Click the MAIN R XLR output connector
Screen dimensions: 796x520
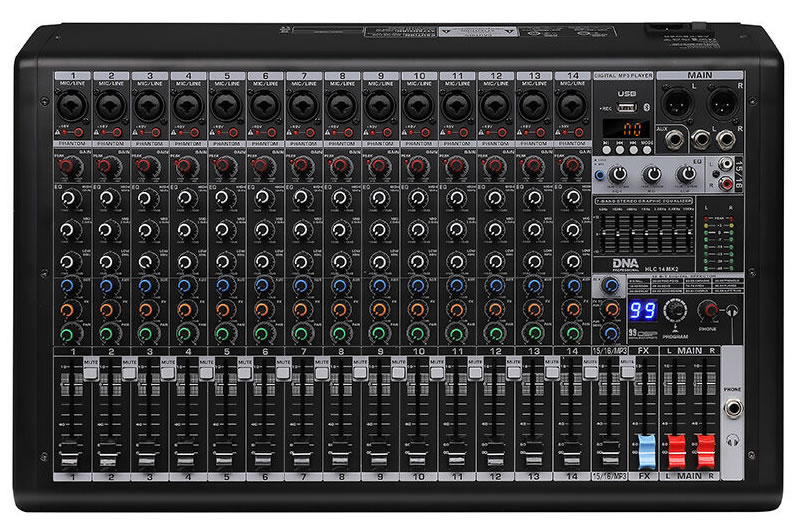pyautogui.click(x=723, y=103)
